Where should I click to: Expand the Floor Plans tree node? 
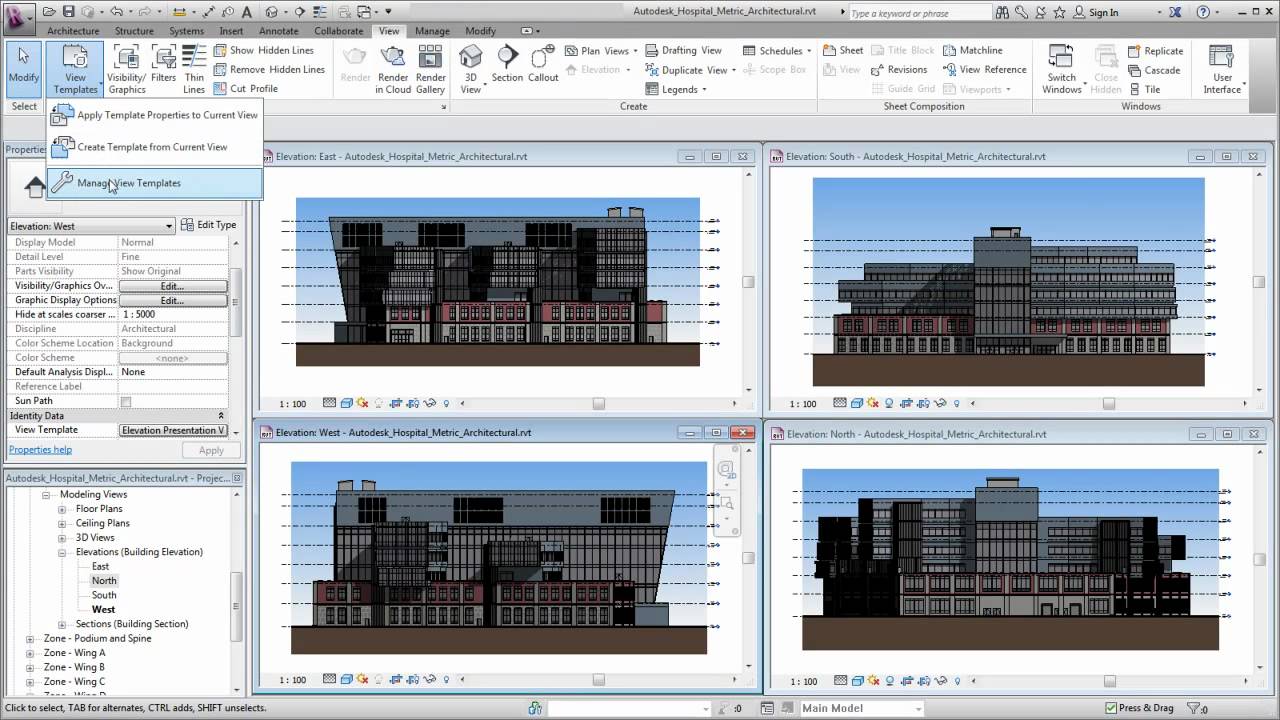(x=62, y=509)
